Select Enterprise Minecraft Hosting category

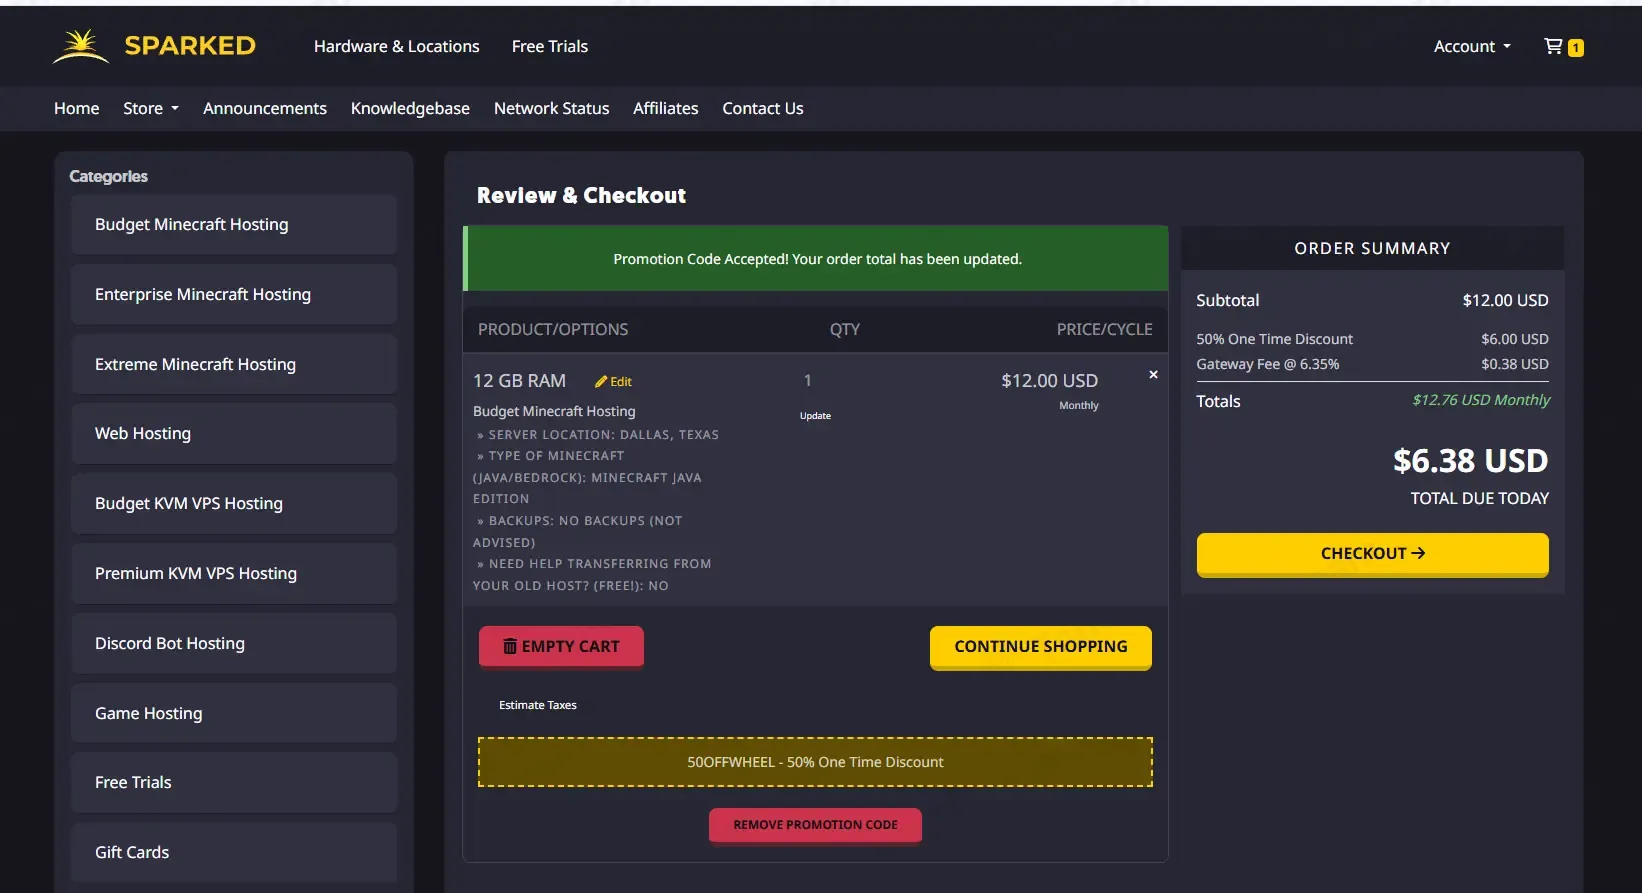234,294
